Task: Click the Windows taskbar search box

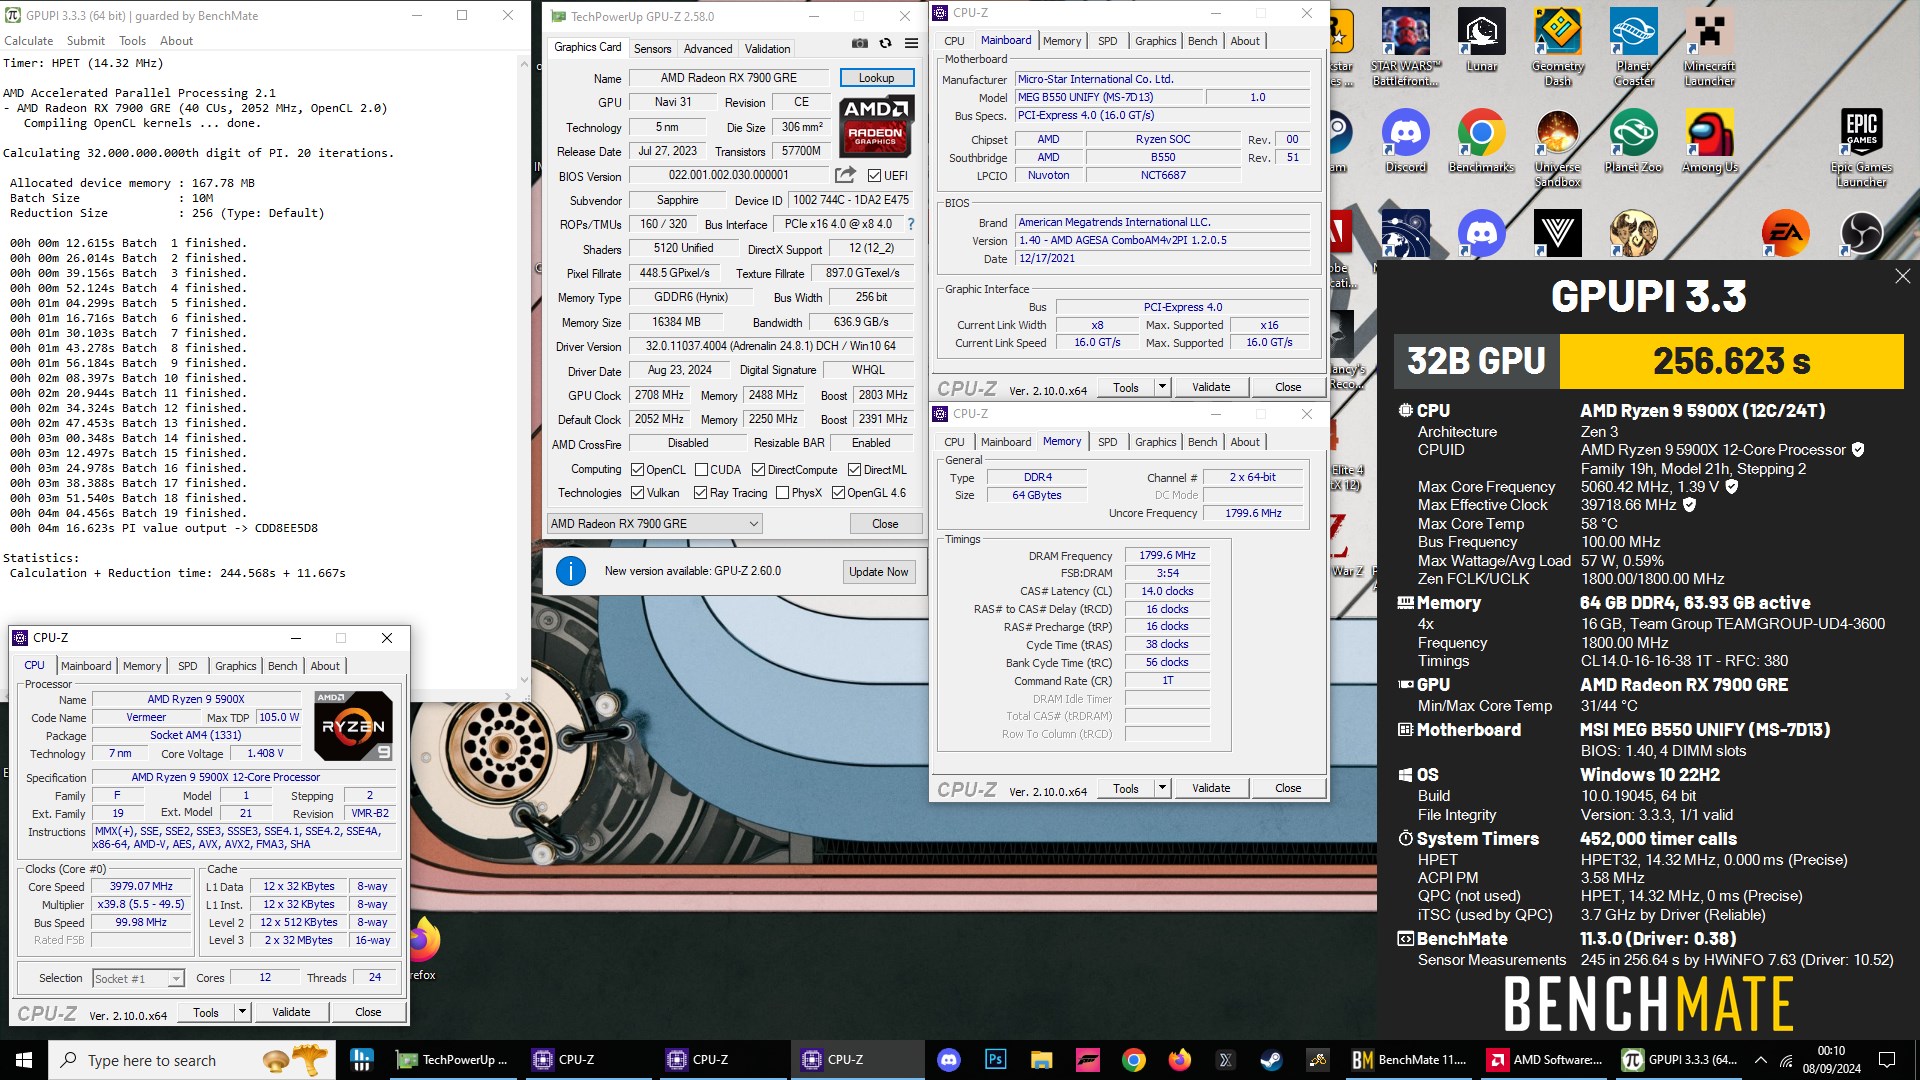Action: click(x=190, y=1060)
